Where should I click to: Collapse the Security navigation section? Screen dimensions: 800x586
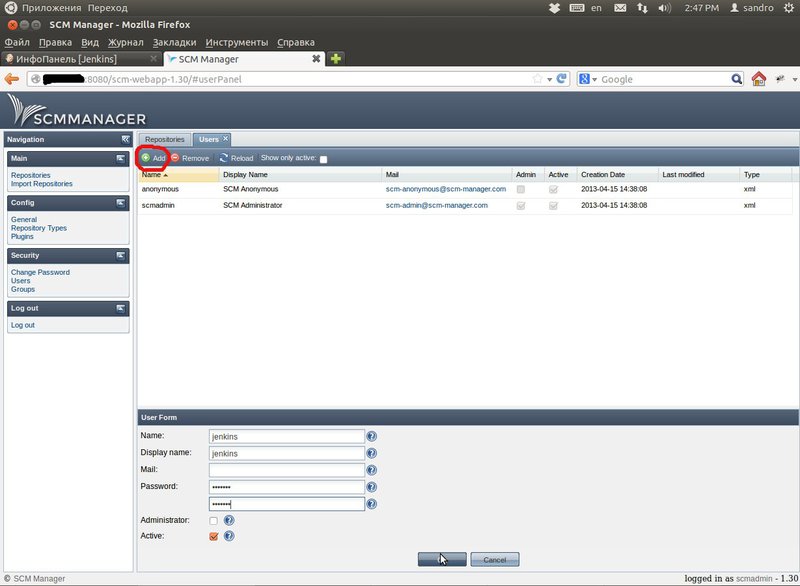click(120, 256)
